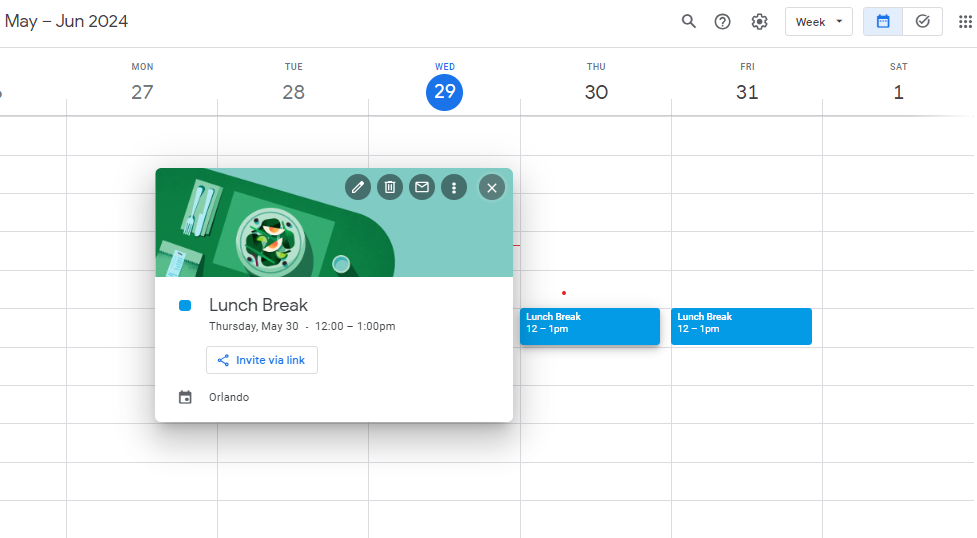Open event options three-dot menu
Viewport: 977px width, 538px height.
[454, 187]
